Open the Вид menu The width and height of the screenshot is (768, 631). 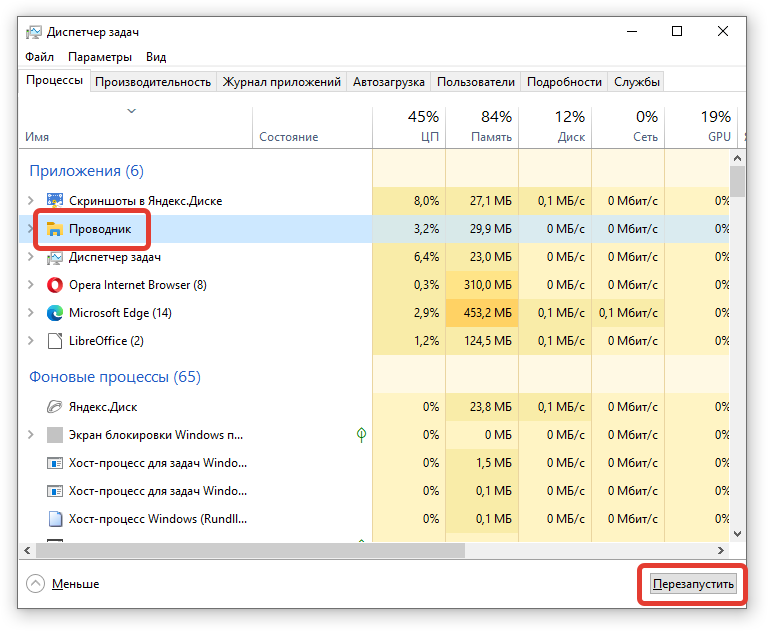[156, 57]
